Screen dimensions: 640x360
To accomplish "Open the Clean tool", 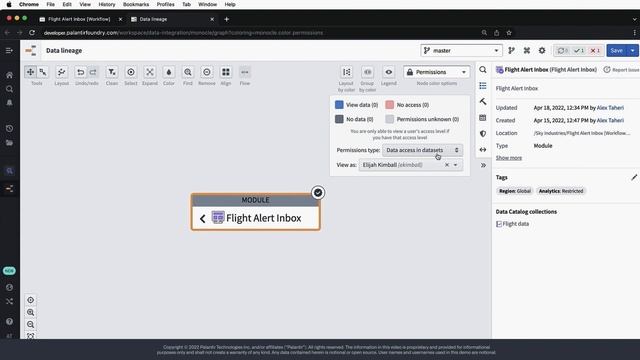I will point(112,72).
